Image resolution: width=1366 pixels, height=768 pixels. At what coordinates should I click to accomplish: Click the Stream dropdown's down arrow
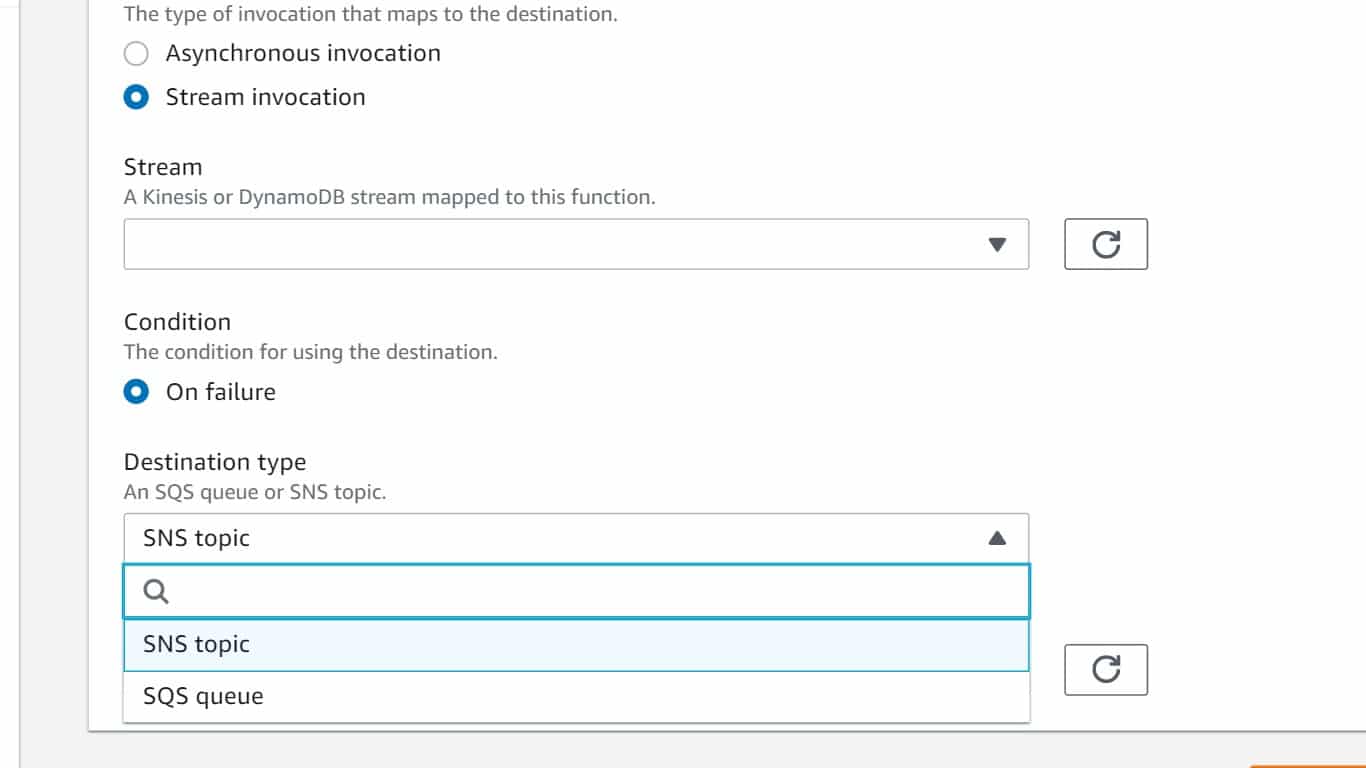[996, 244]
